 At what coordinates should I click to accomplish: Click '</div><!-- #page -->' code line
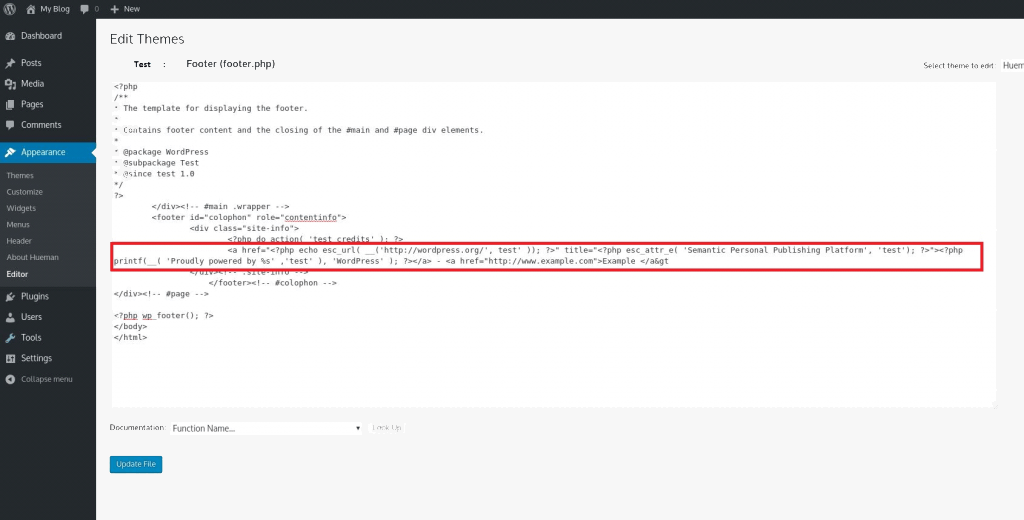pos(161,294)
